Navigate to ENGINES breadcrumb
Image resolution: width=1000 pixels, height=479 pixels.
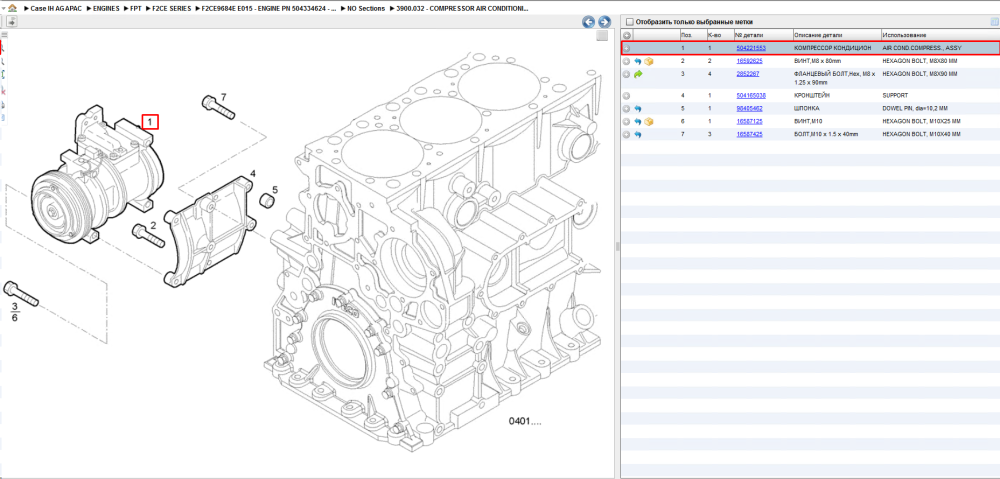click(106, 9)
